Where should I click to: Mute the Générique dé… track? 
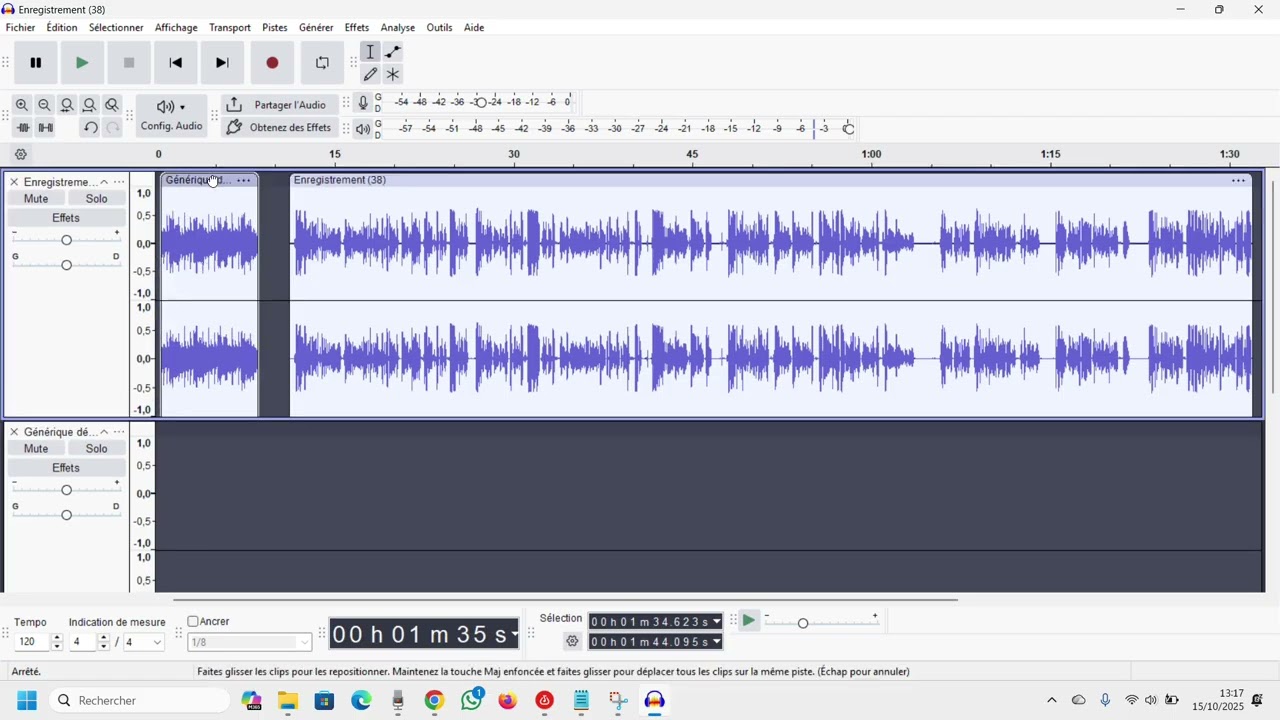tap(36, 449)
